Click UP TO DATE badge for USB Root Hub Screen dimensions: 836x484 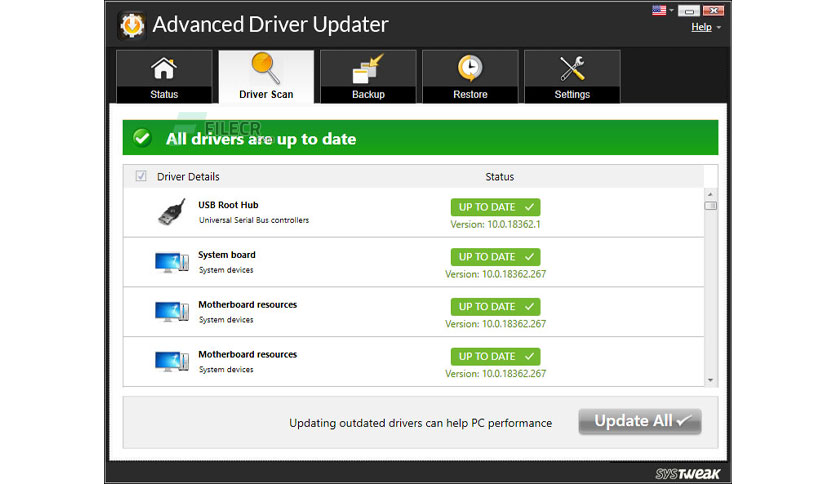495,207
